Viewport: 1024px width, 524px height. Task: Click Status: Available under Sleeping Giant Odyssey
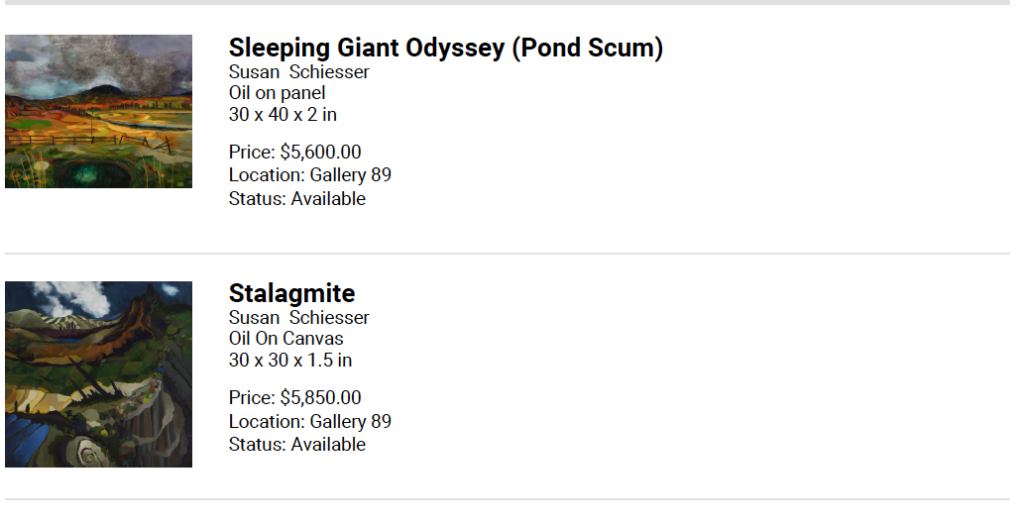tap(297, 199)
